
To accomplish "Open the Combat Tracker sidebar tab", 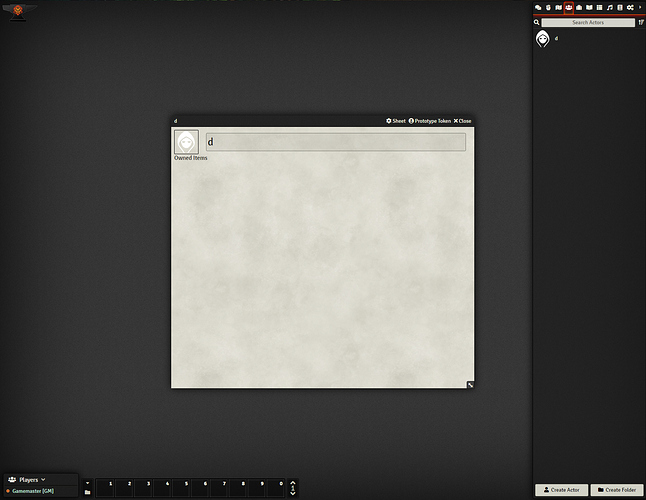I will pyautogui.click(x=548, y=8).
